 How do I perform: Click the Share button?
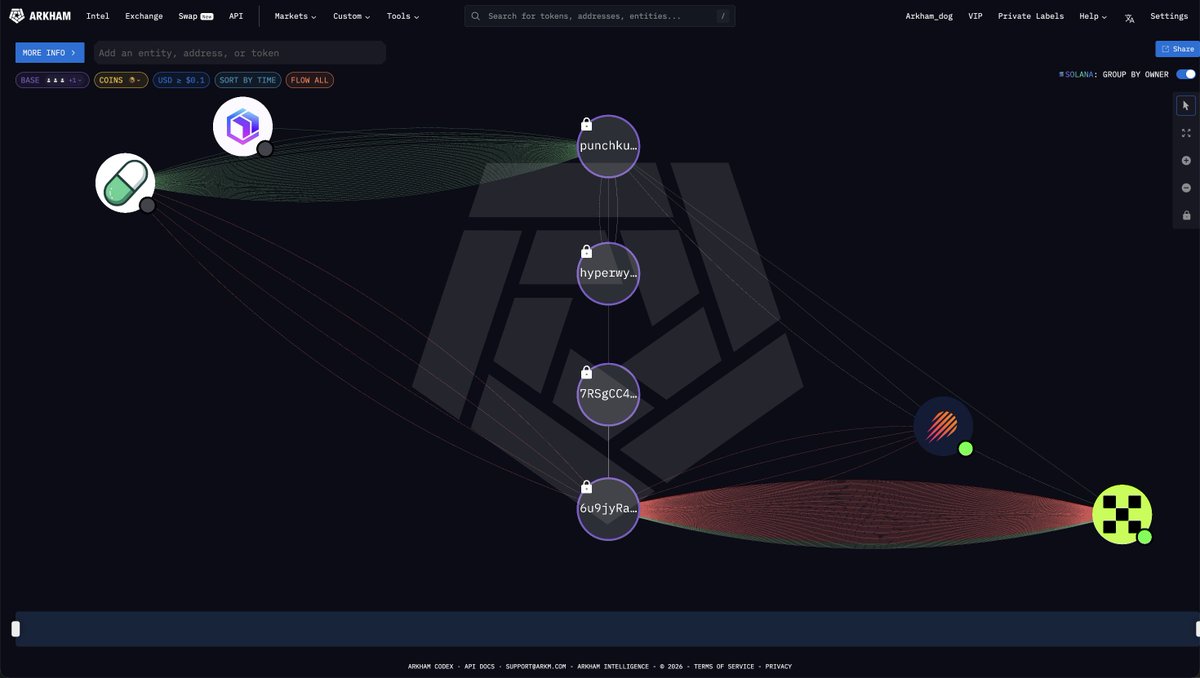[1177, 49]
